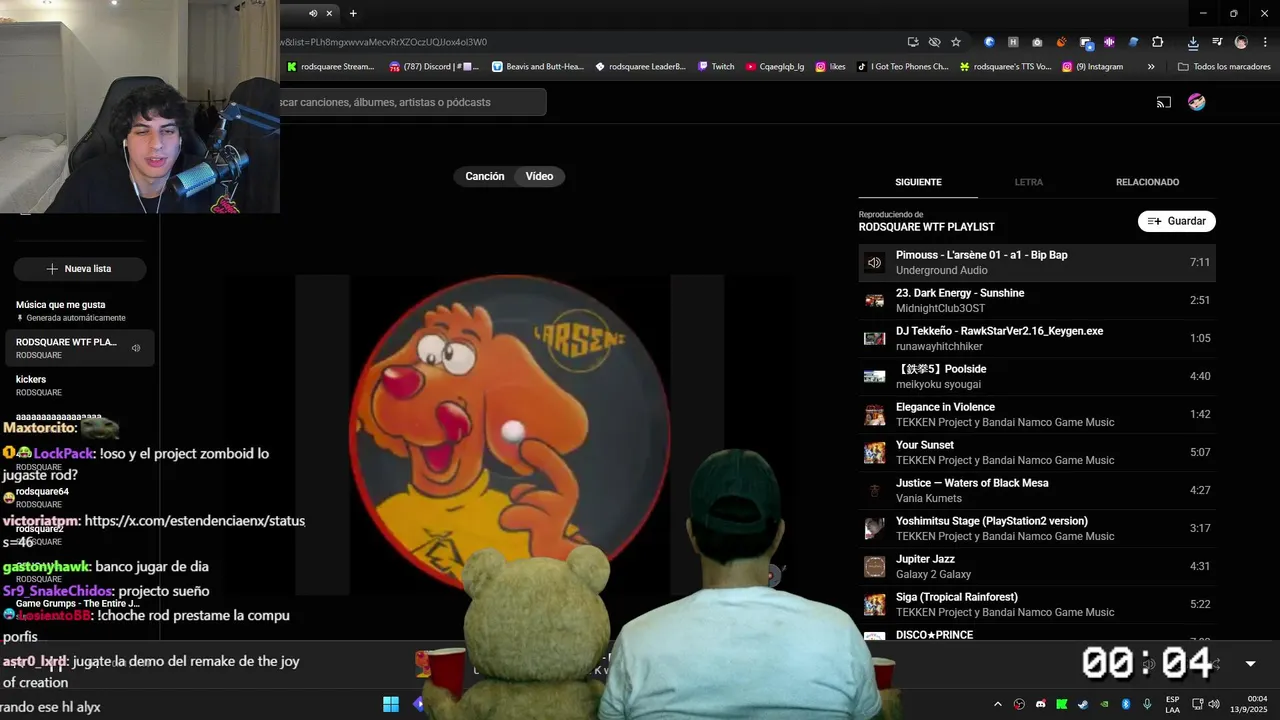Click the Guardar playlist button

pyautogui.click(x=1177, y=221)
